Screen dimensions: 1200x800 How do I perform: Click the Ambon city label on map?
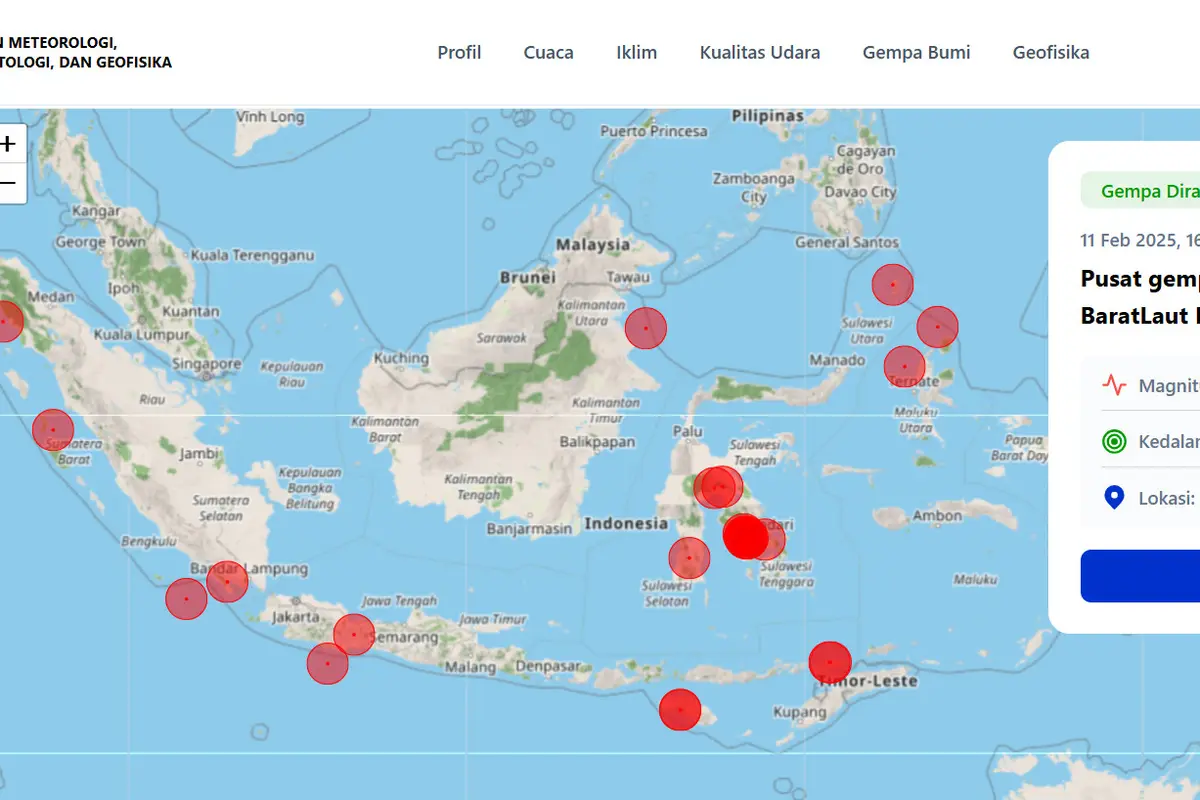(x=937, y=516)
